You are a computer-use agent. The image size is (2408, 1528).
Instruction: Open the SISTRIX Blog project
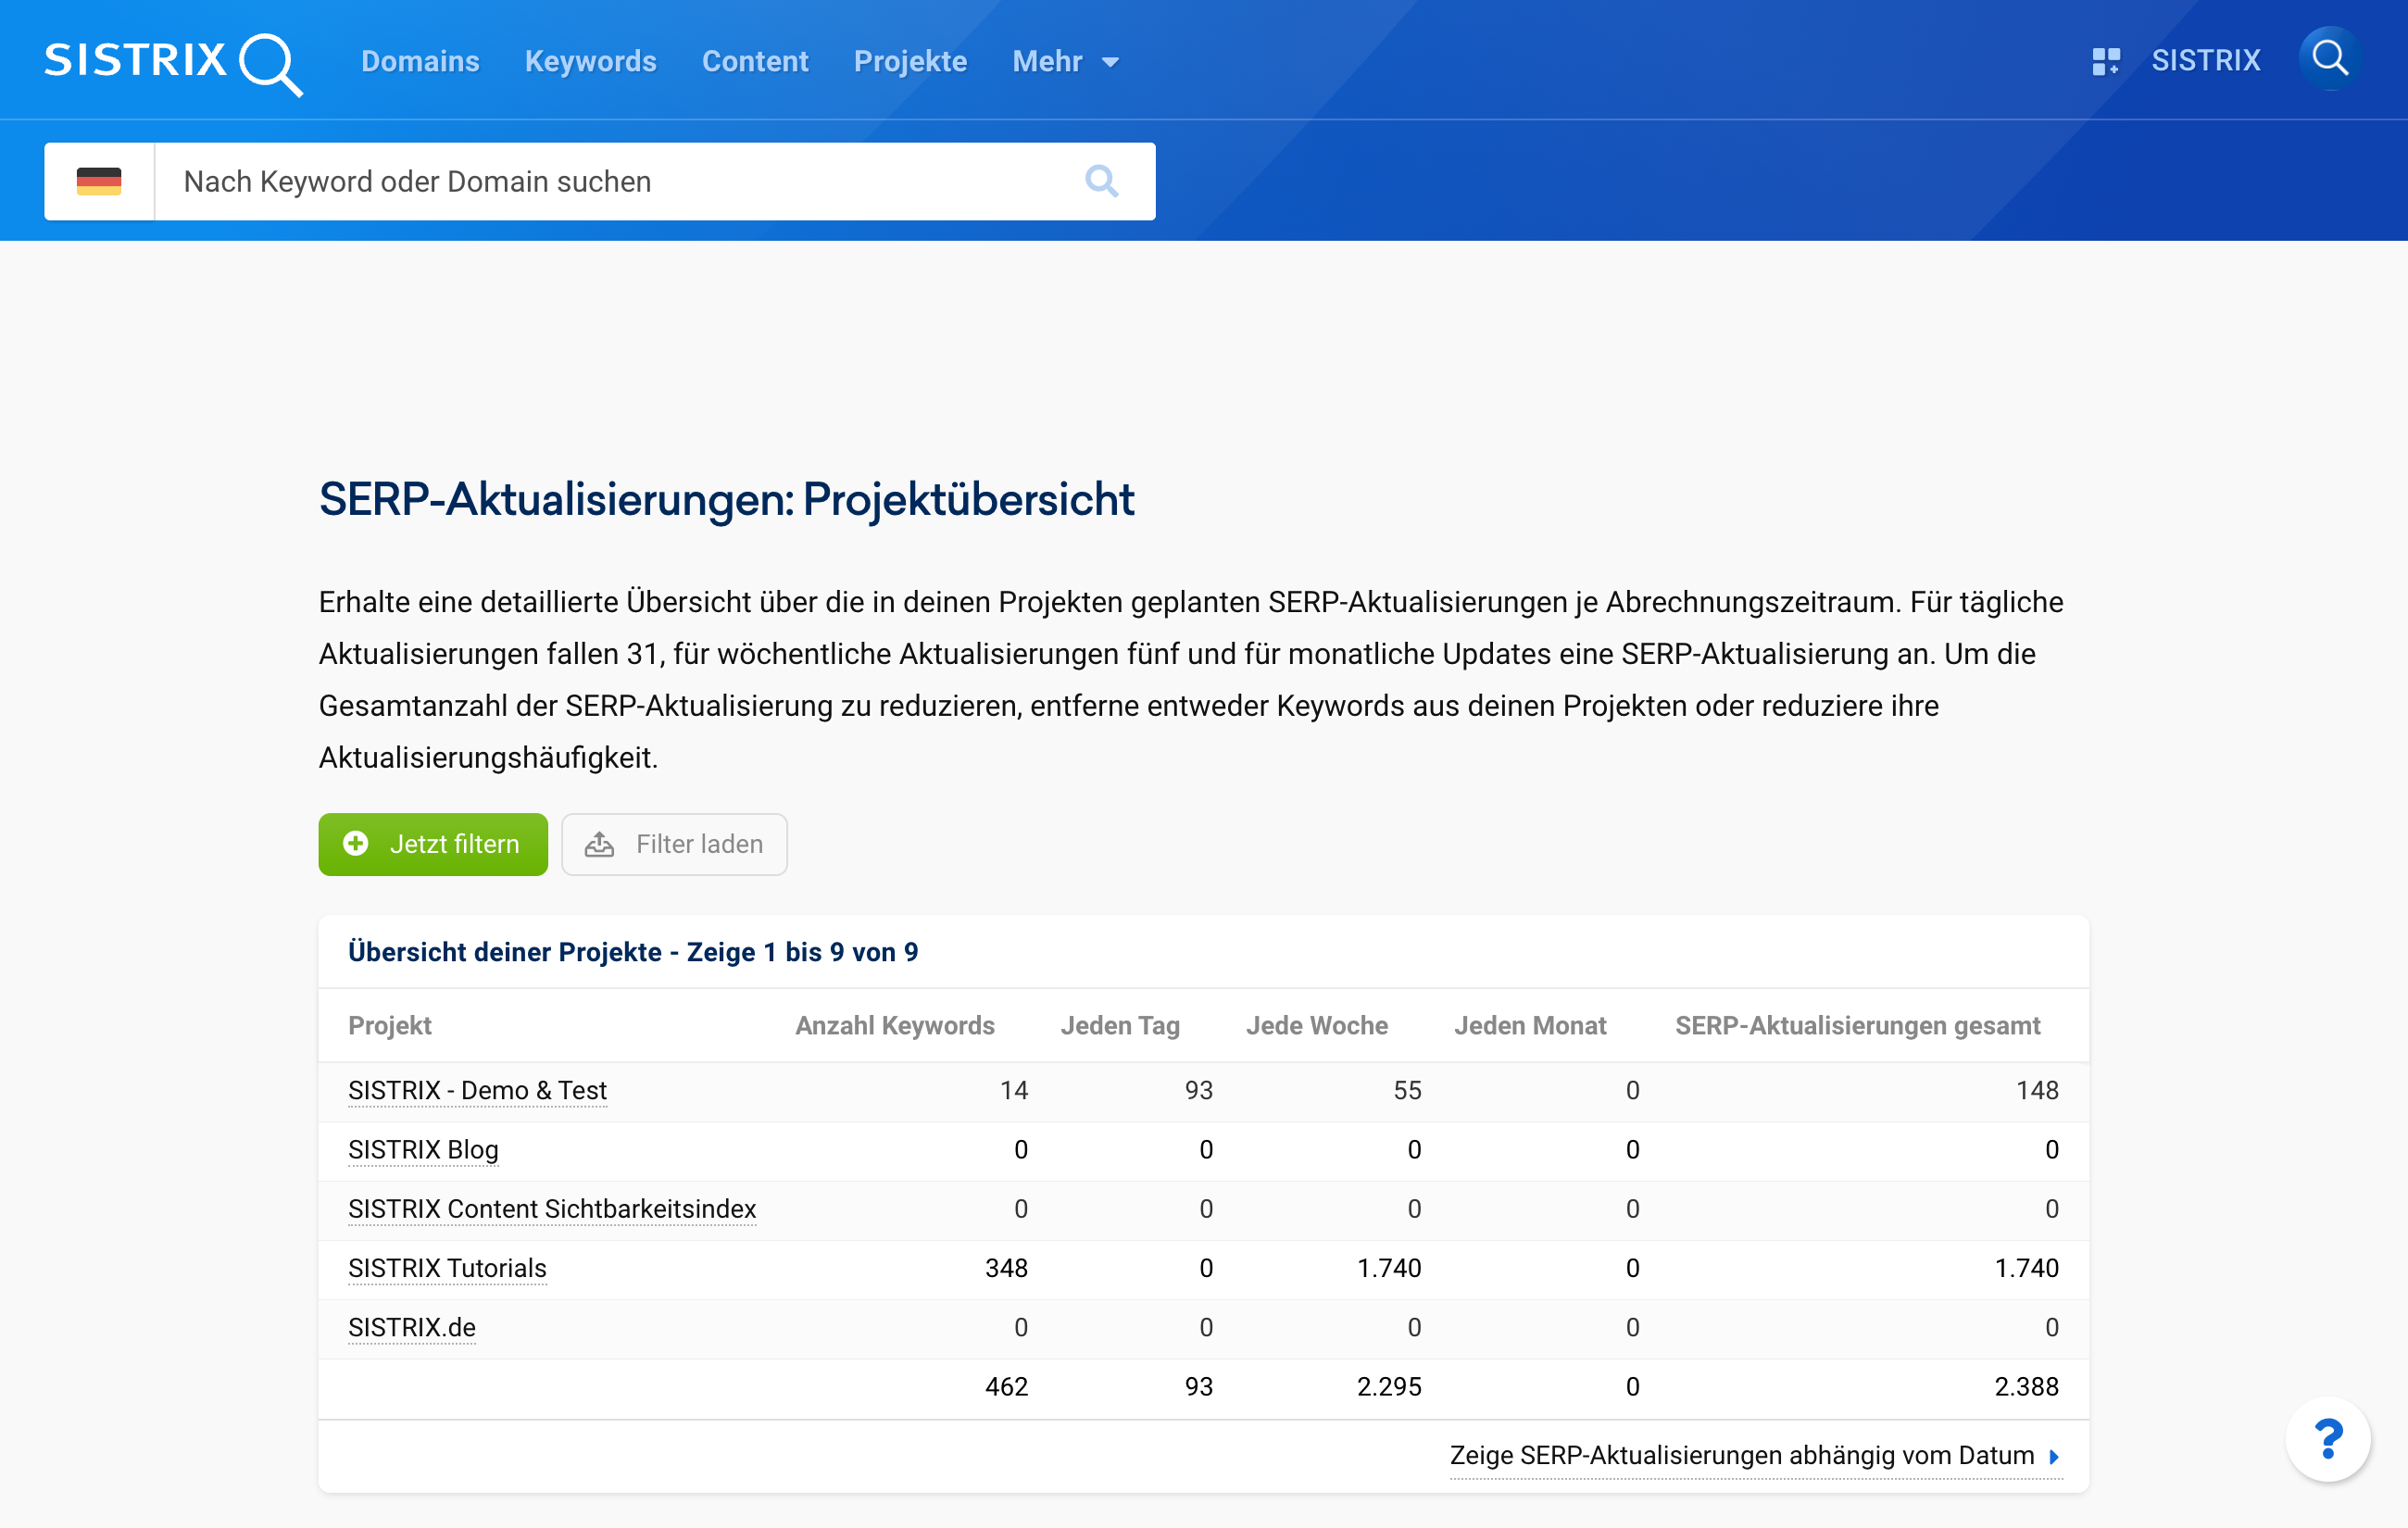tap(423, 1150)
